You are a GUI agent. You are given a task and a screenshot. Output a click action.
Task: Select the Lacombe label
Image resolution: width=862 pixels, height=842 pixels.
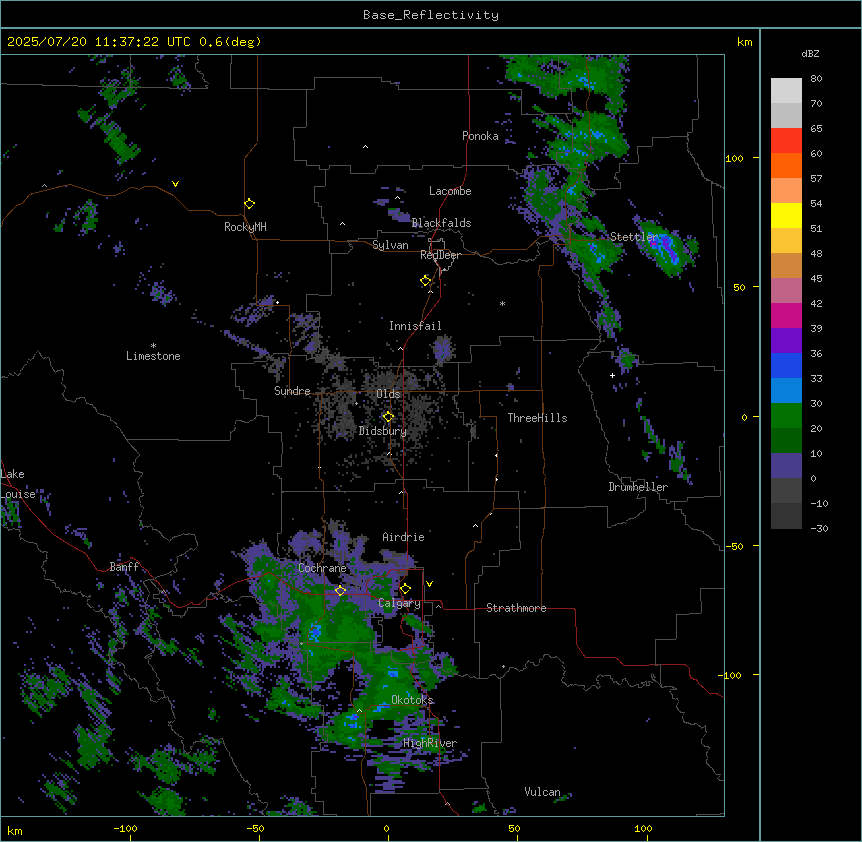[x=450, y=191]
